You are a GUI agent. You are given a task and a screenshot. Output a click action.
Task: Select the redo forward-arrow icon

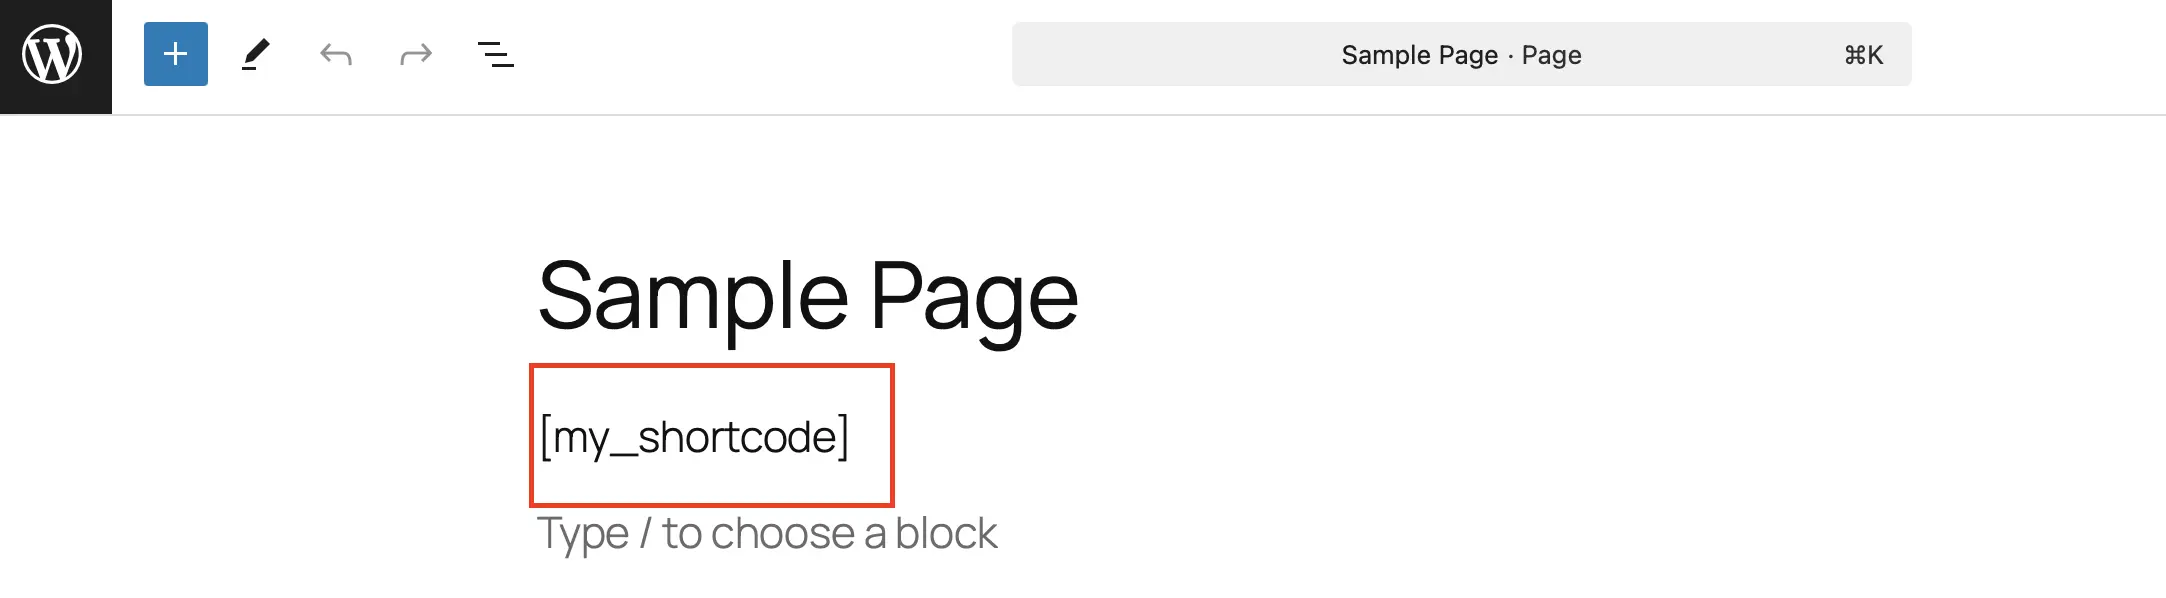(414, 55)
